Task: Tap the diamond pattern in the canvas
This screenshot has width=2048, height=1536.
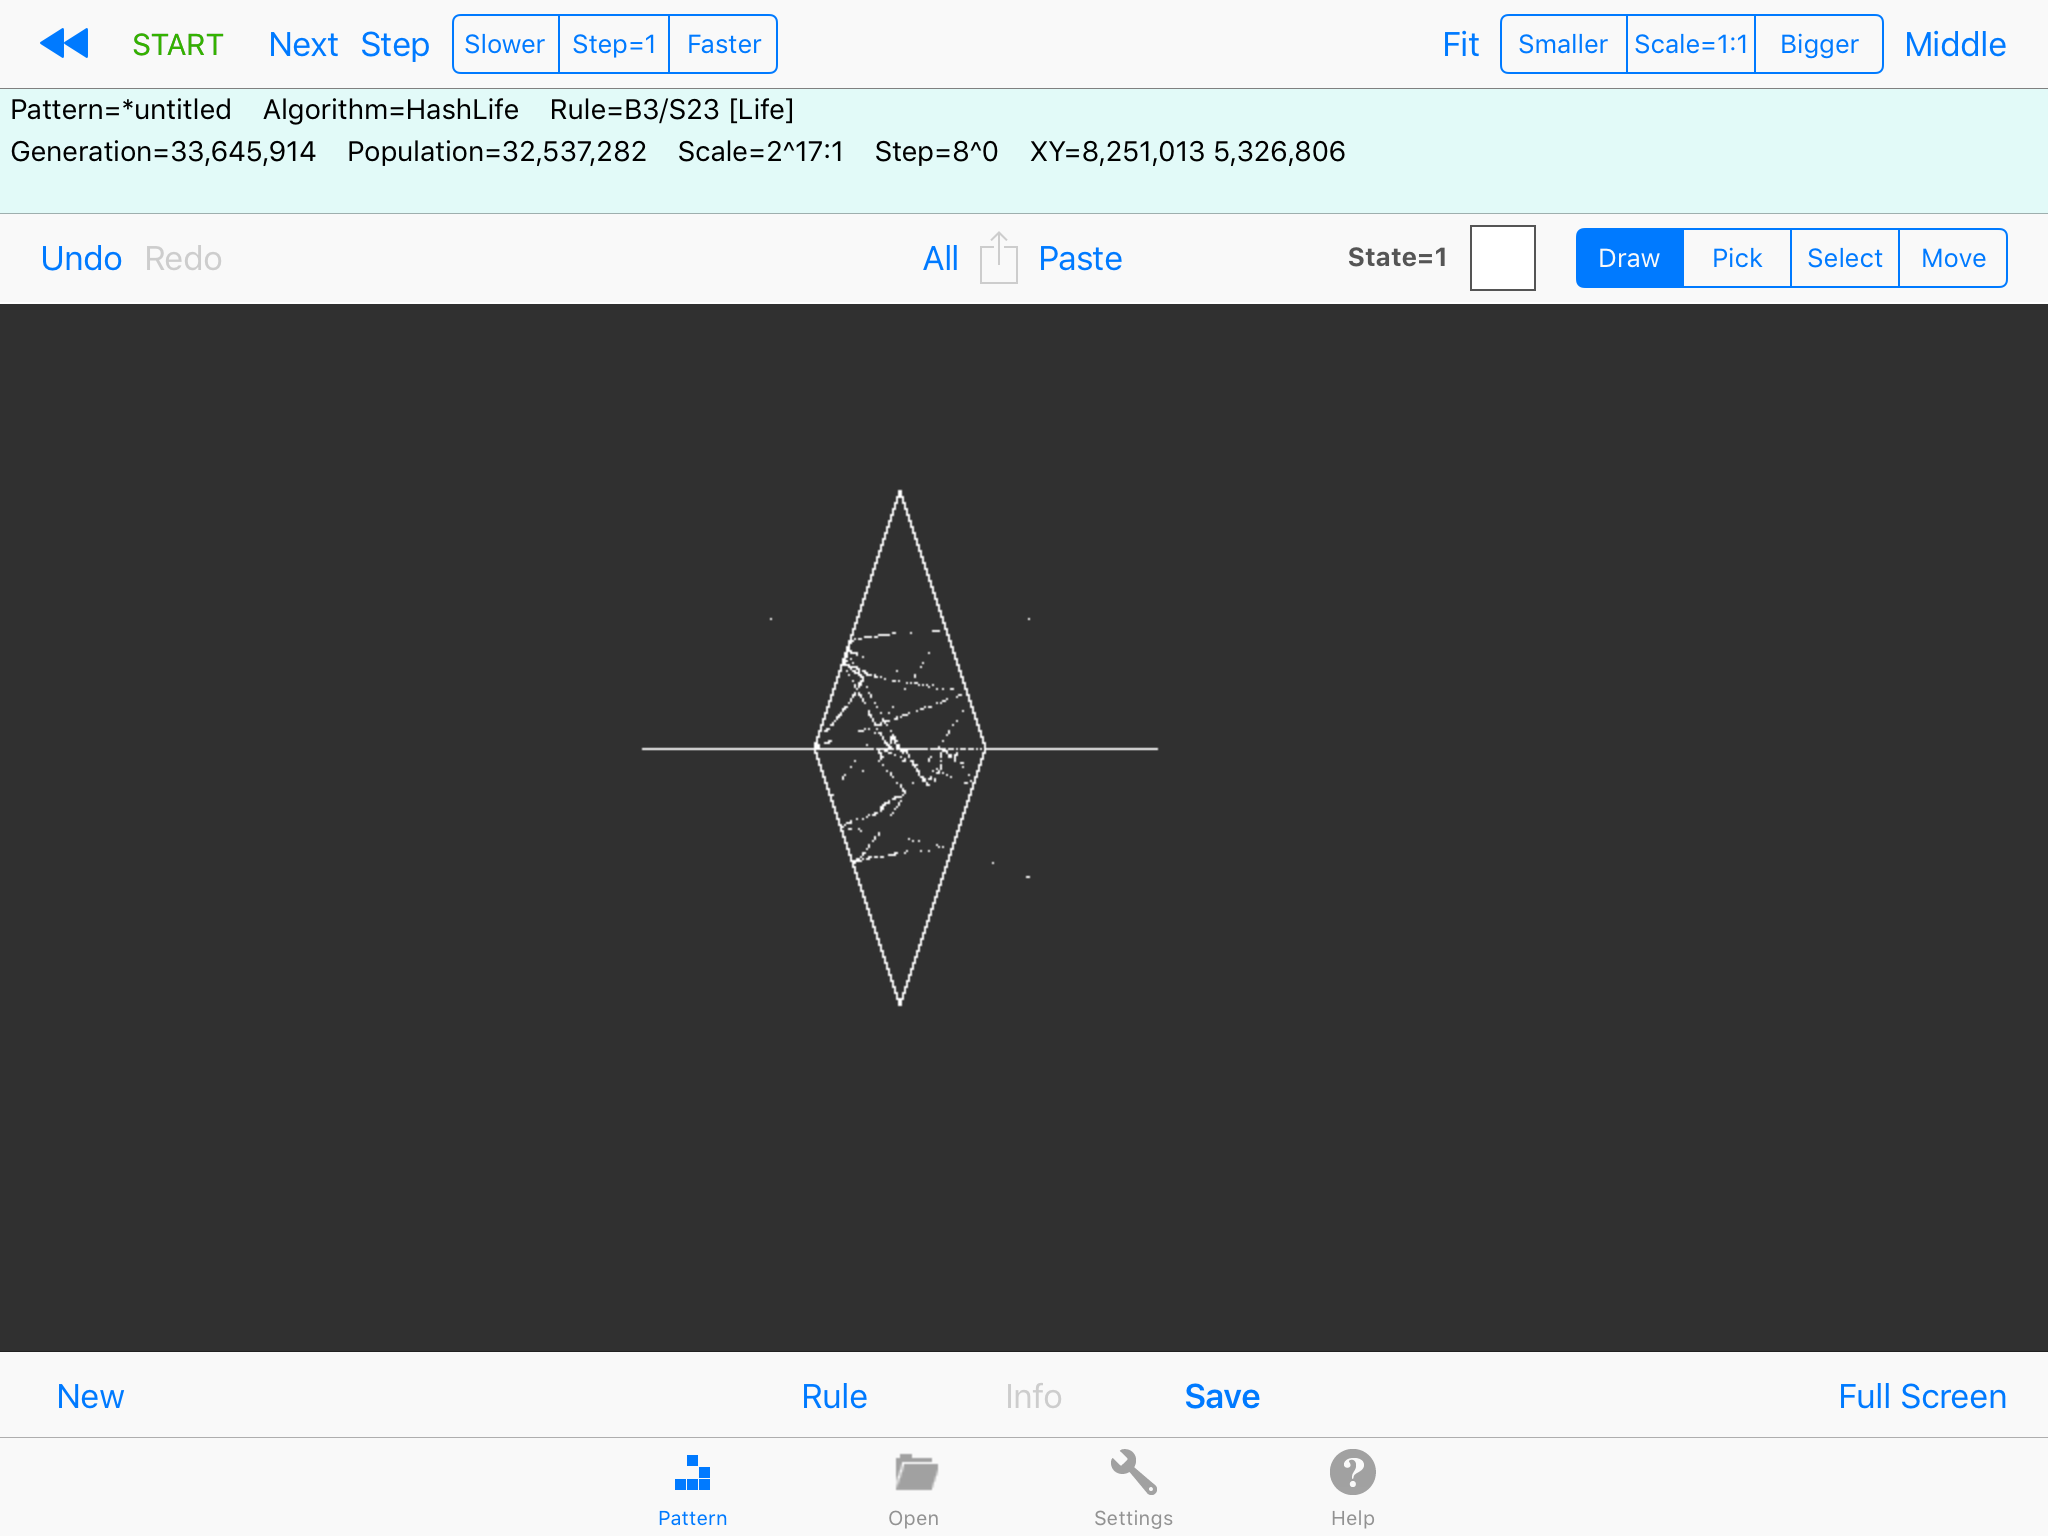Action: (900, 748)
